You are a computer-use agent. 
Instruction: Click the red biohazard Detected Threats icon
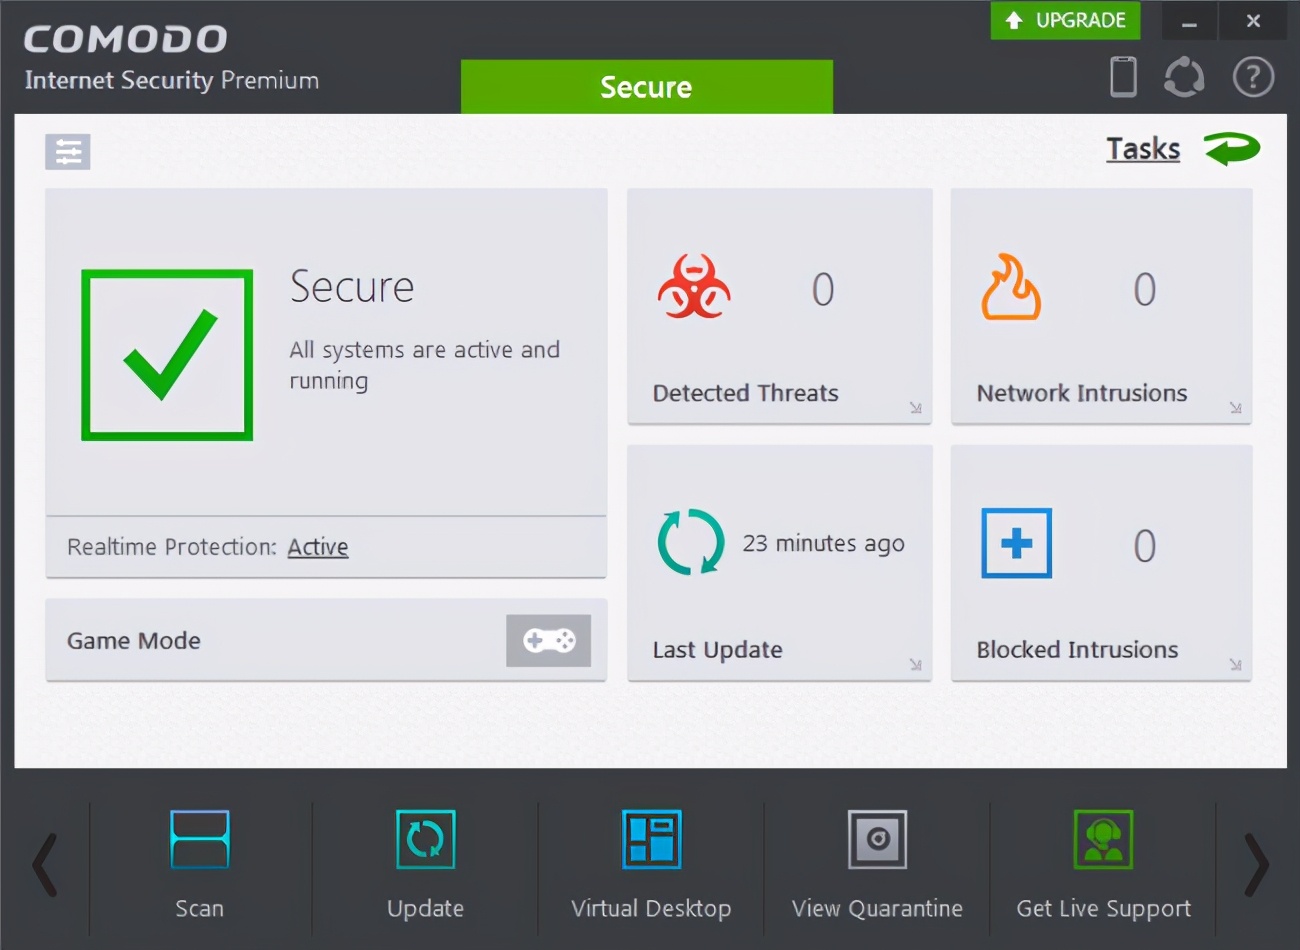[694, 287]
